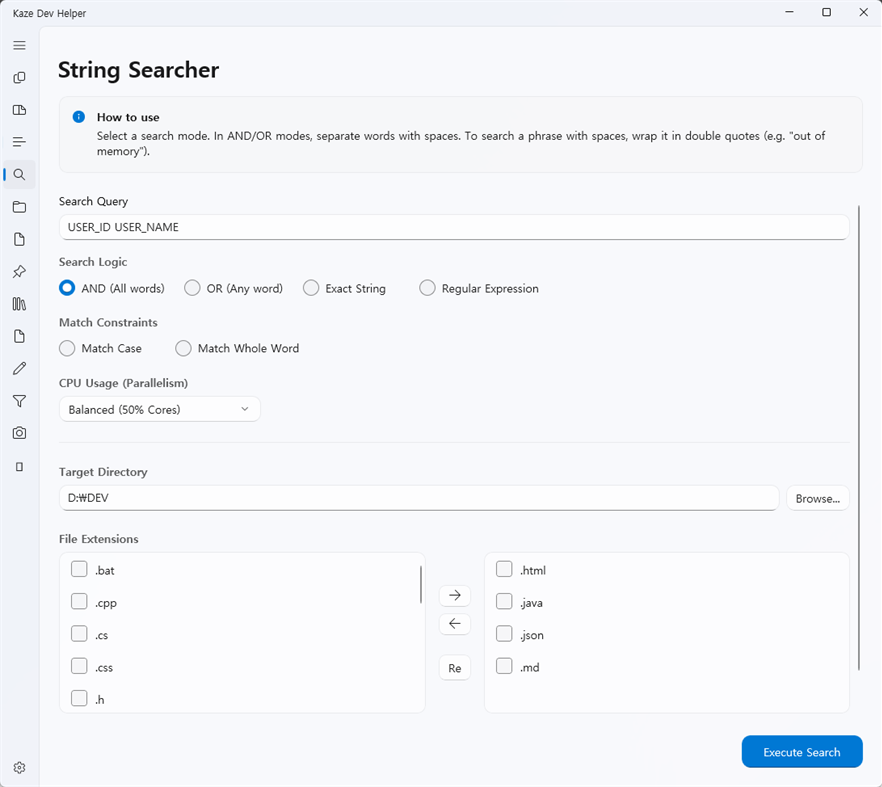Open the hamburger navigation menu

tap(19, 45)
